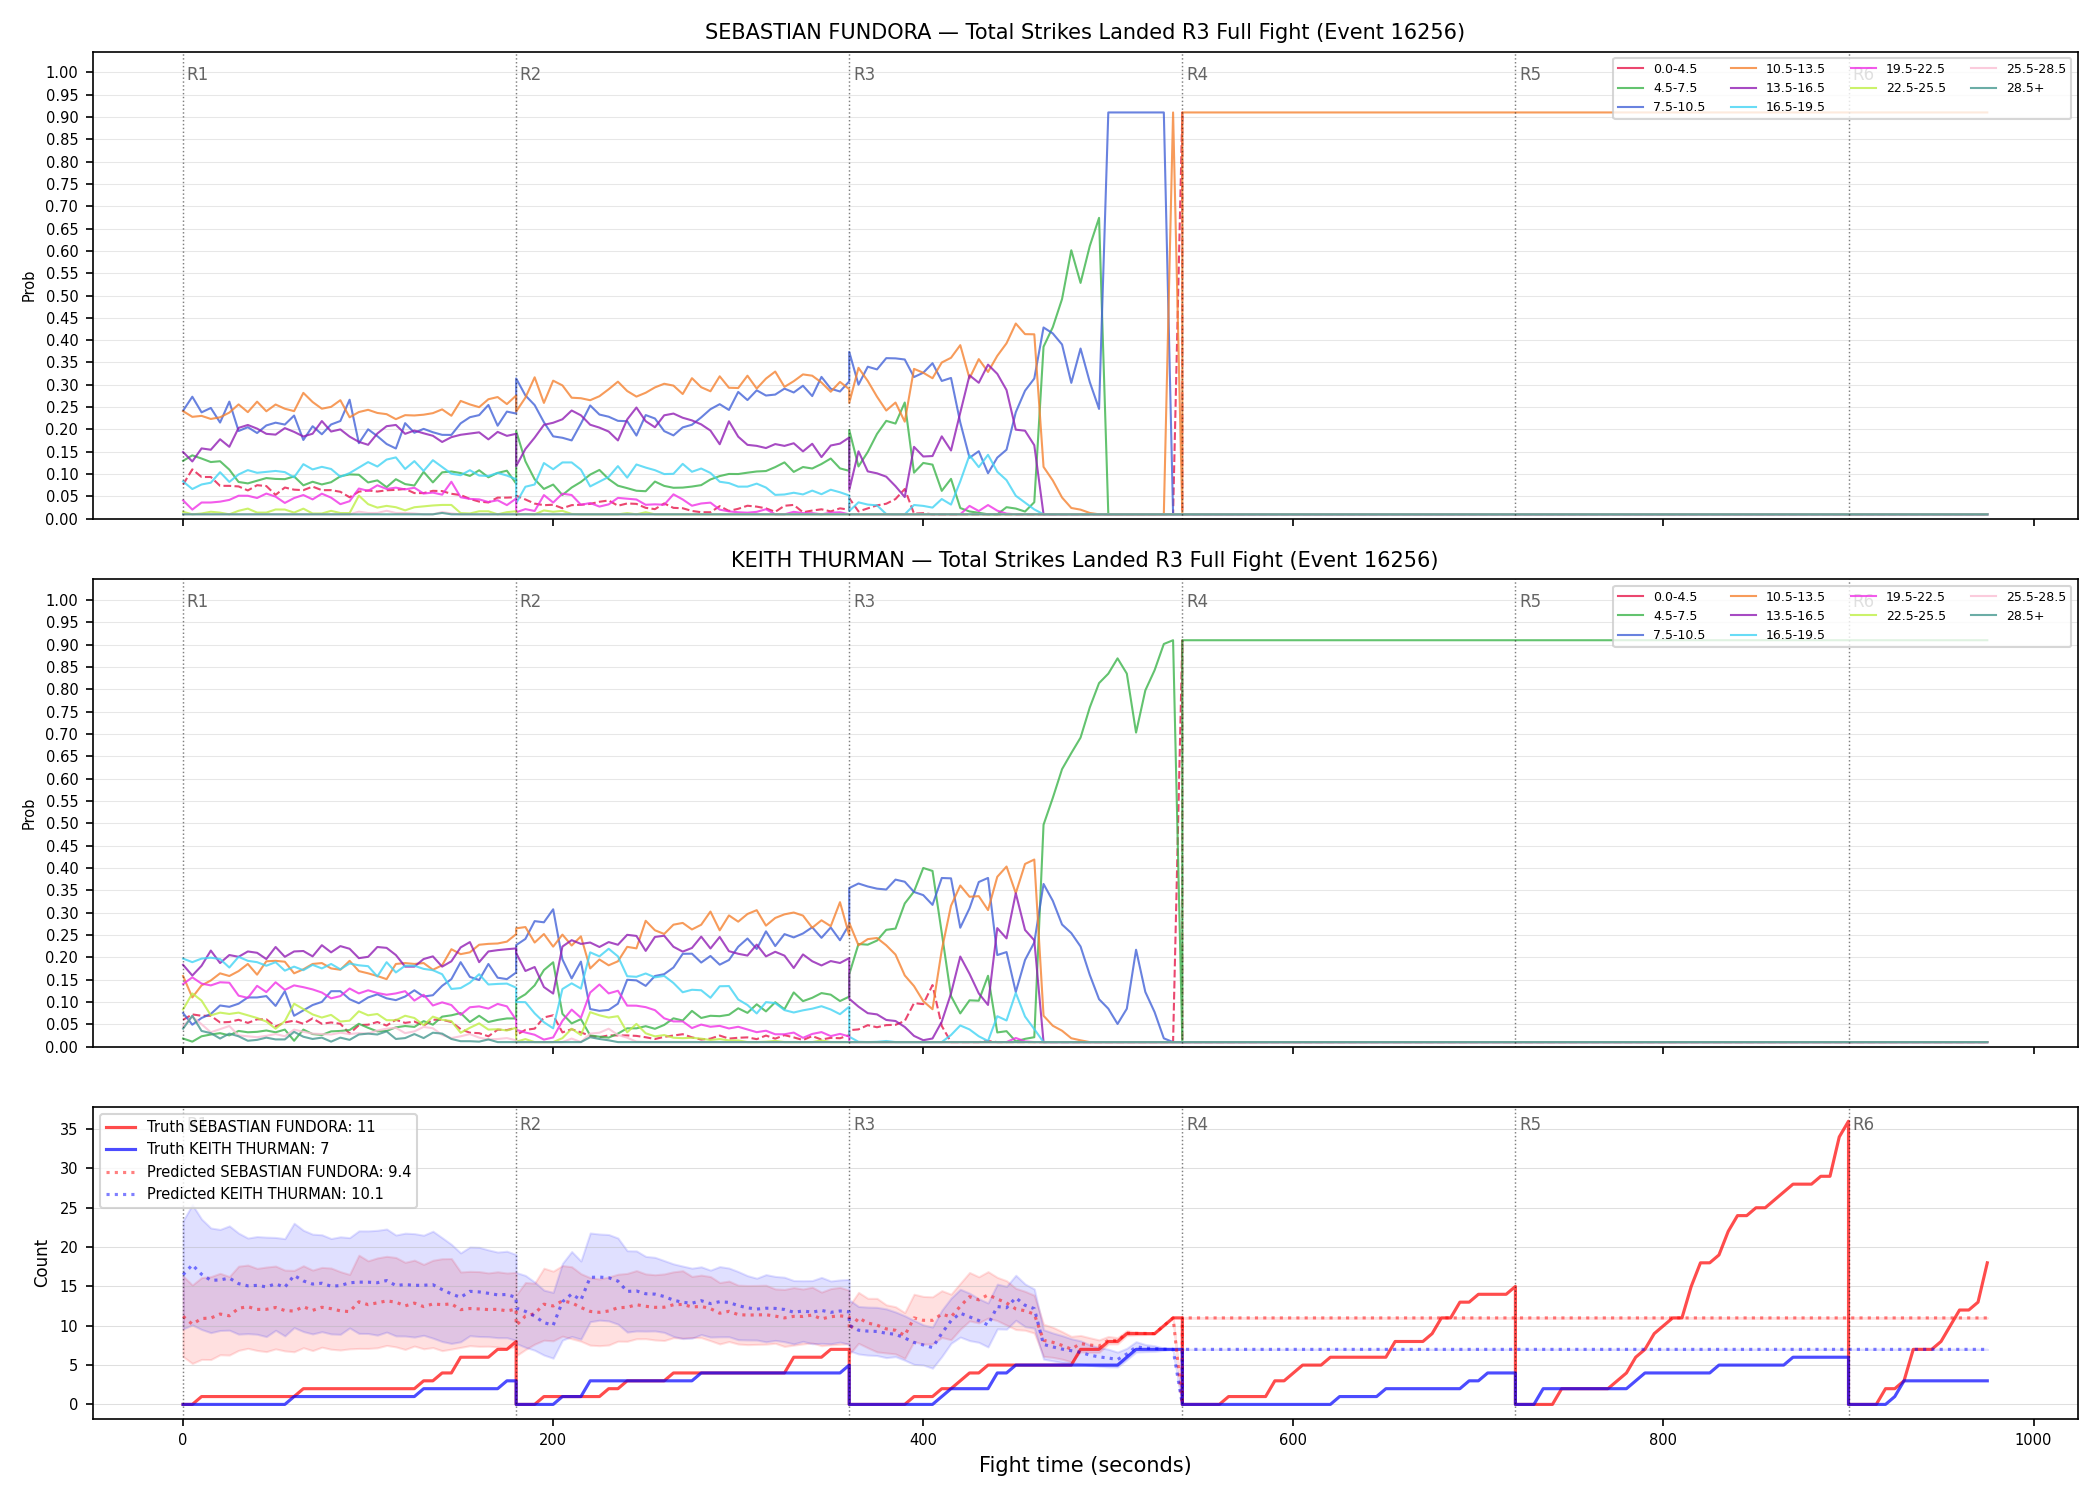Screen dimensions: 2100x1500
Task: Click magenta 19.5-22.5 line swatch in Thurman legend
Action: coord(1864,597)
